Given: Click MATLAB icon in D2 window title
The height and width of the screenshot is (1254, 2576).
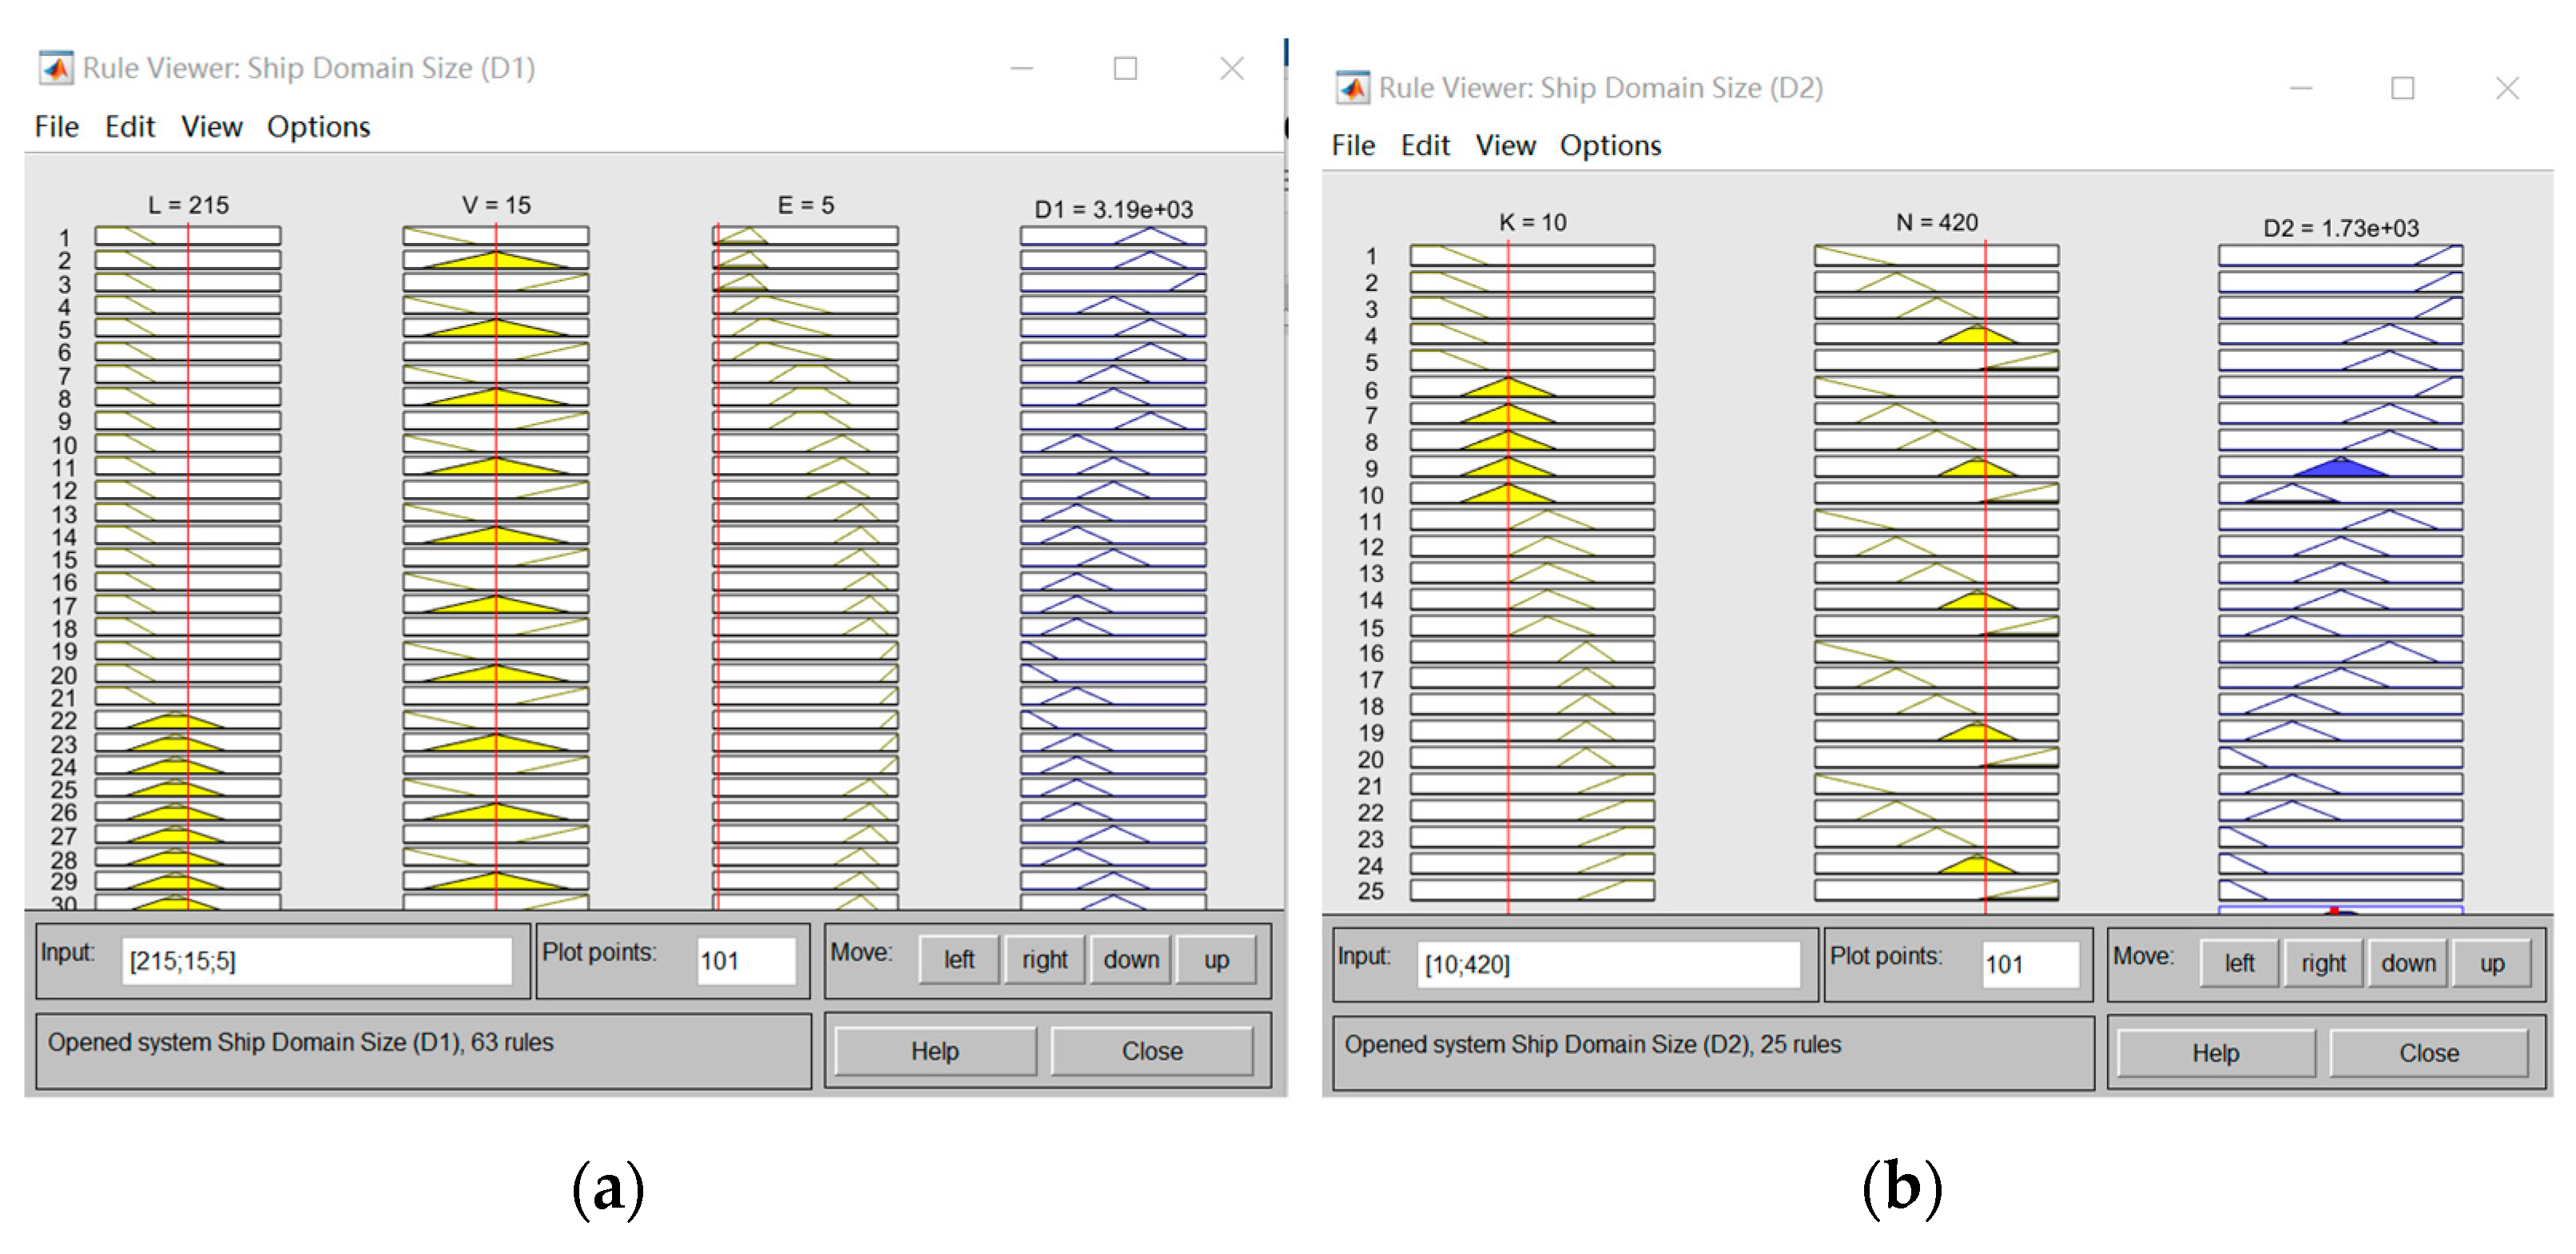Looking at the screenshot, I should tap(1352, 88).
